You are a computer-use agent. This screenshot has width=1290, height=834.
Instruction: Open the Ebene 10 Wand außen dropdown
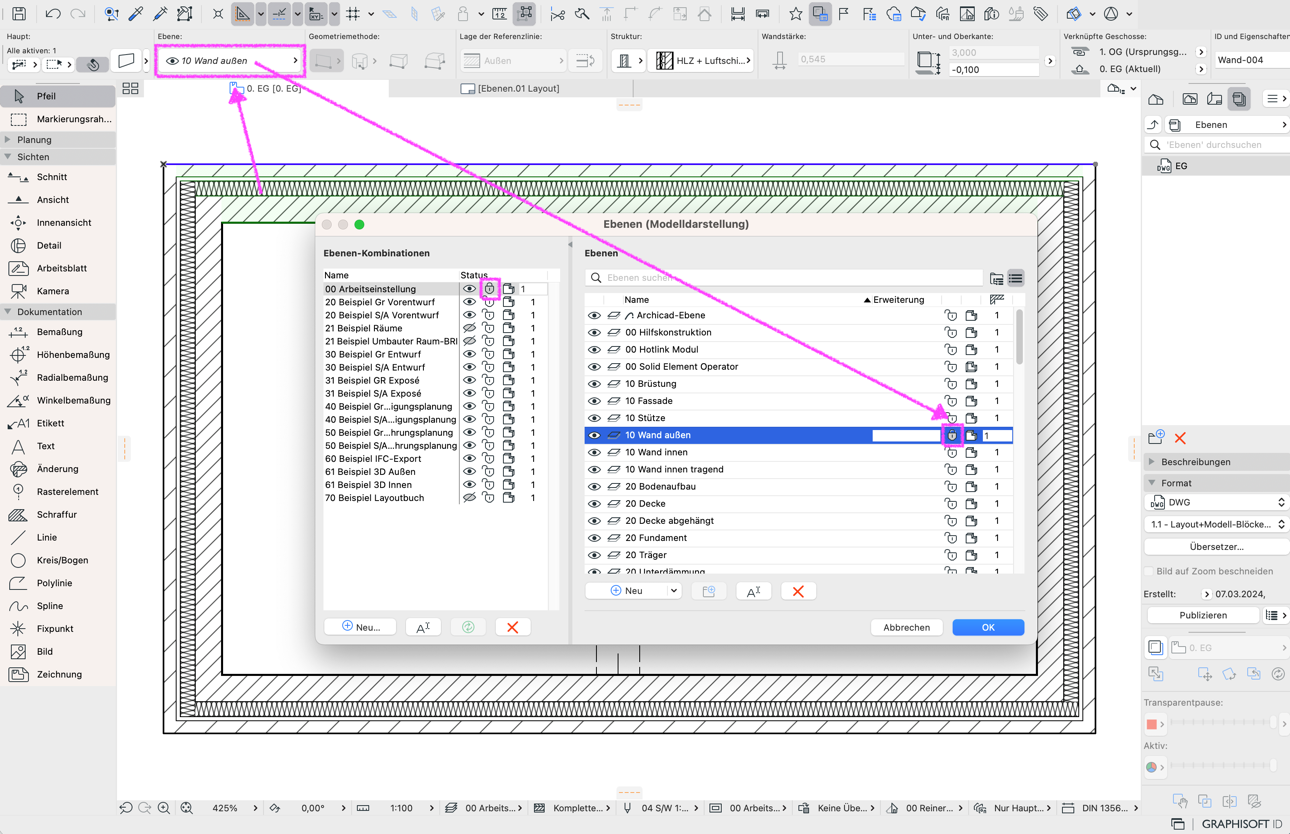click(231, 61)
